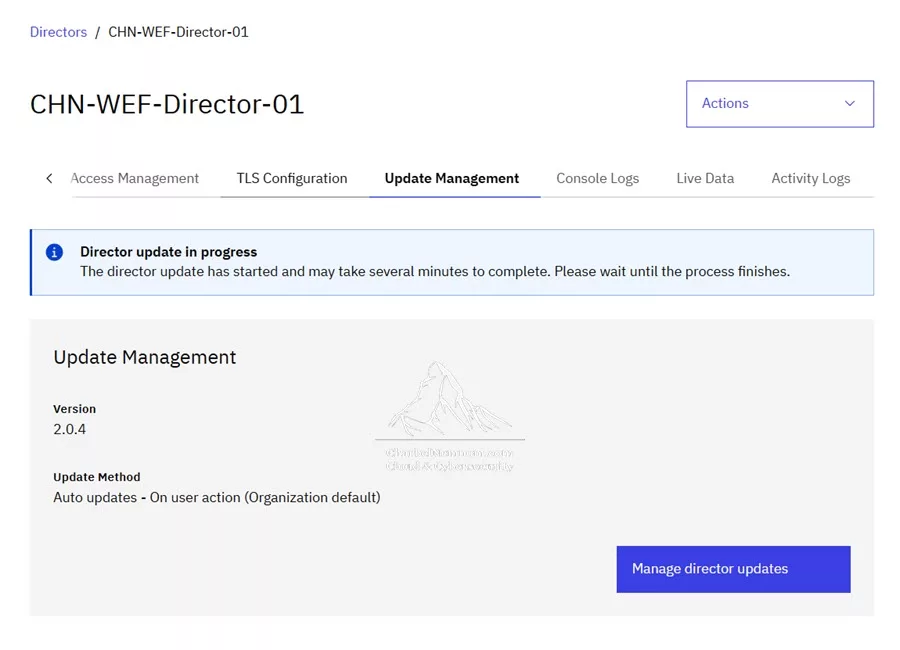Click the Version field label
This screenshot has width=900, height=650.
(75, 409)
